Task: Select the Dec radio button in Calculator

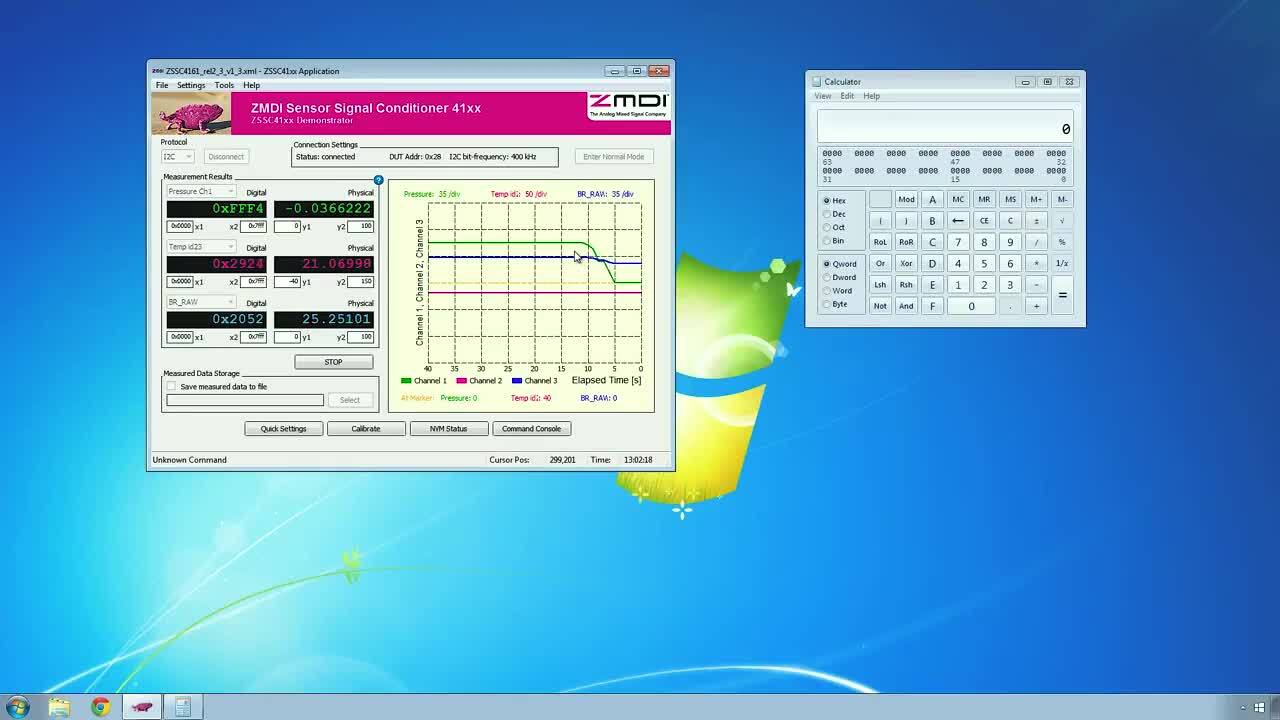Action: [827, 214]
